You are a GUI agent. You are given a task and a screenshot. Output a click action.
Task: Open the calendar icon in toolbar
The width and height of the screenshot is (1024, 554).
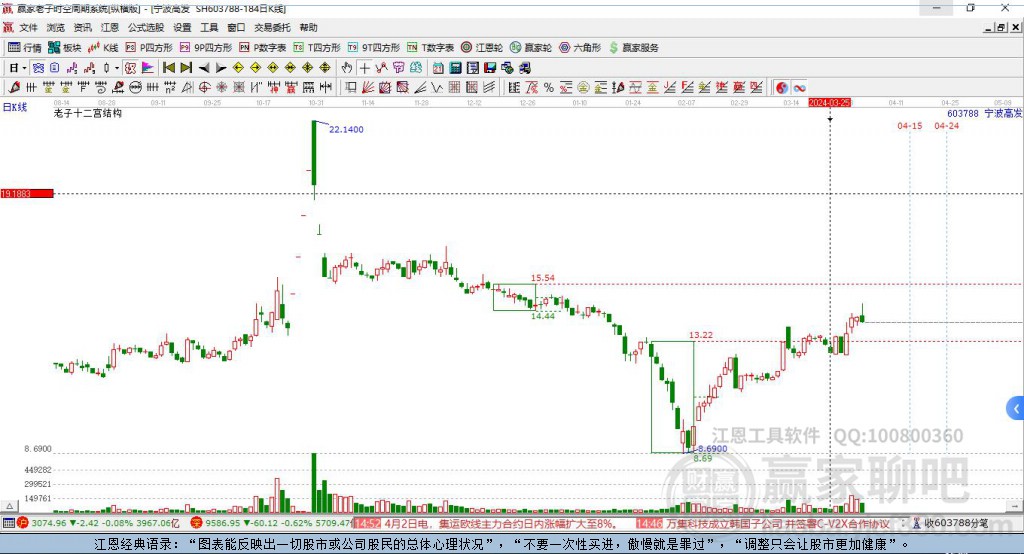click(438, 68)
